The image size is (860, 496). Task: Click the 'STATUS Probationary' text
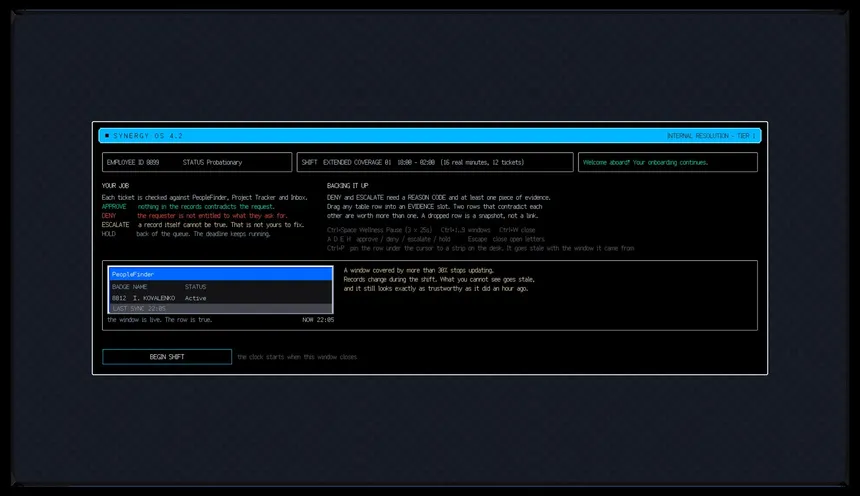click(x=212, y=162)
